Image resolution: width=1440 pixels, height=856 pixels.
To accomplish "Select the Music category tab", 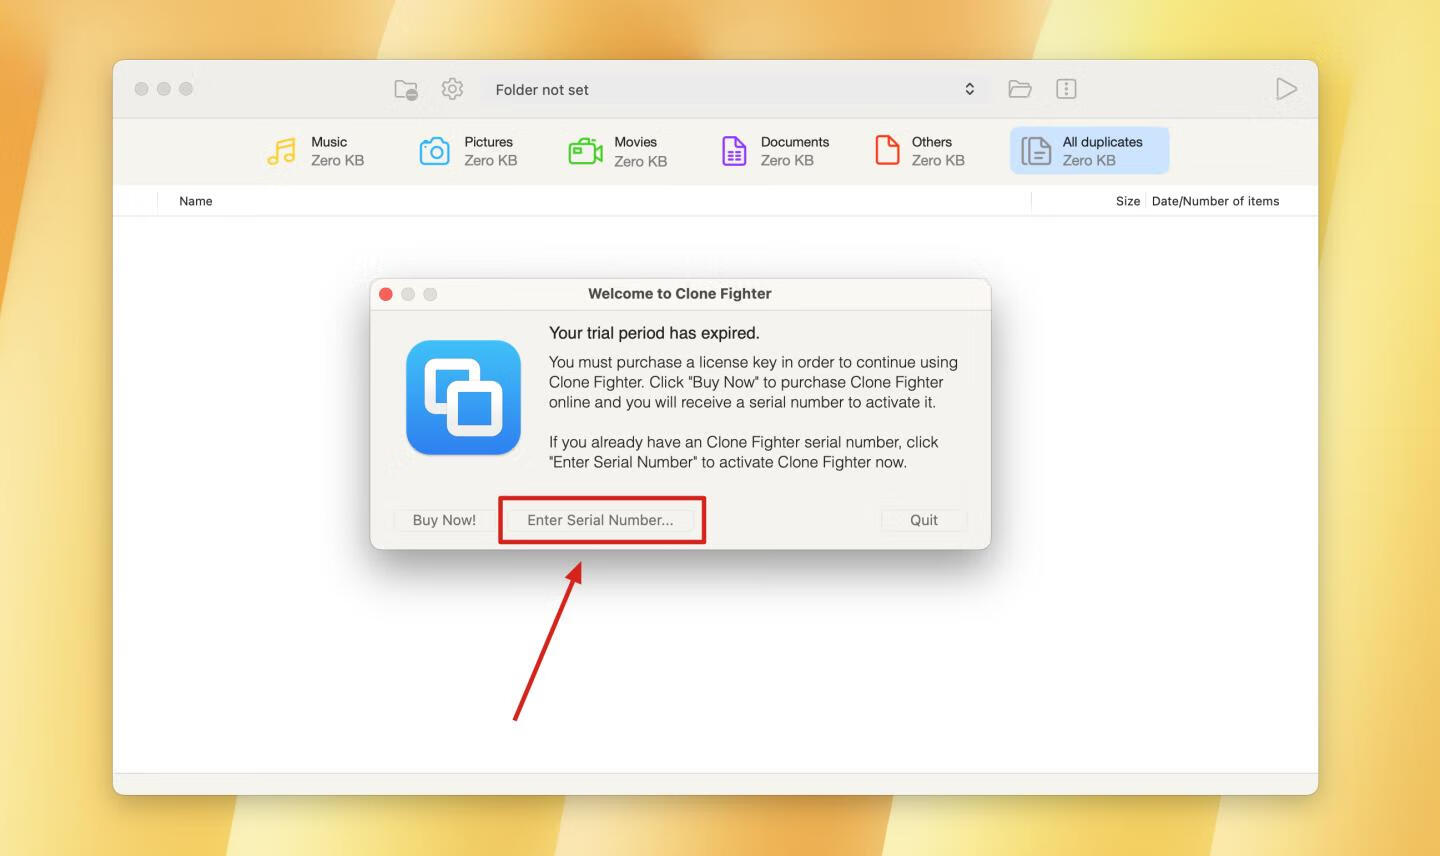I will pos(316,151).
